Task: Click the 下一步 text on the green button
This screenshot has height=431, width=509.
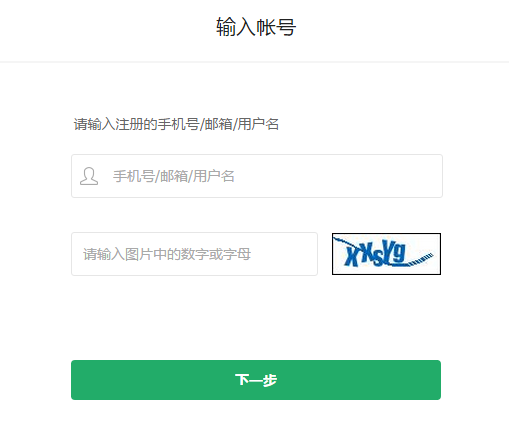Action: click(x=256, y=380)
